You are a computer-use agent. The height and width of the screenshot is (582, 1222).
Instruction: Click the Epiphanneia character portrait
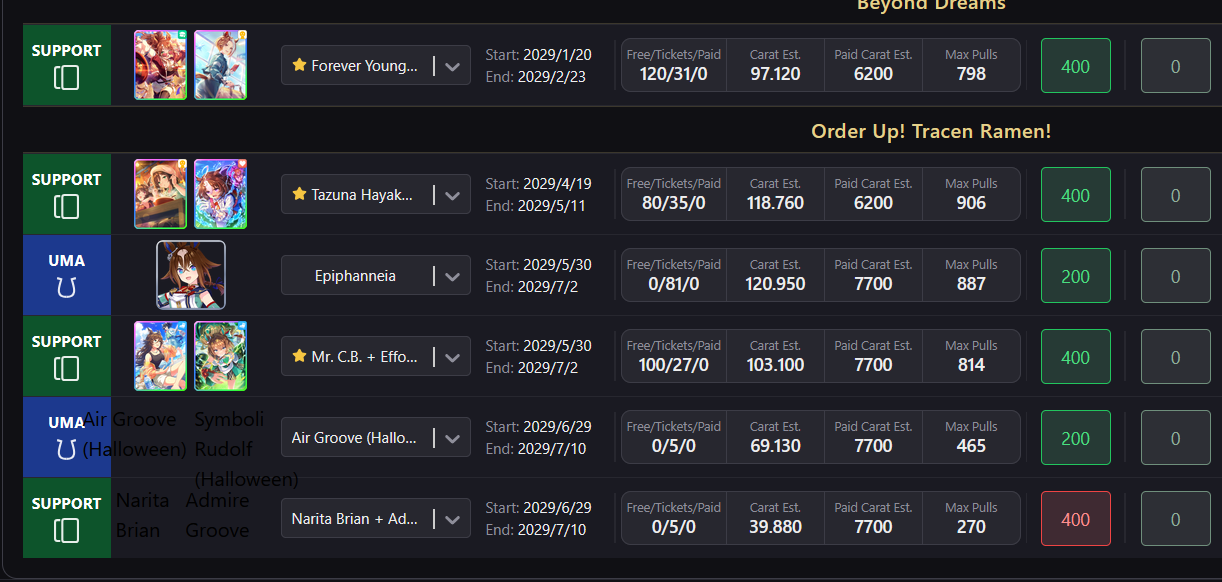[191, 275]
